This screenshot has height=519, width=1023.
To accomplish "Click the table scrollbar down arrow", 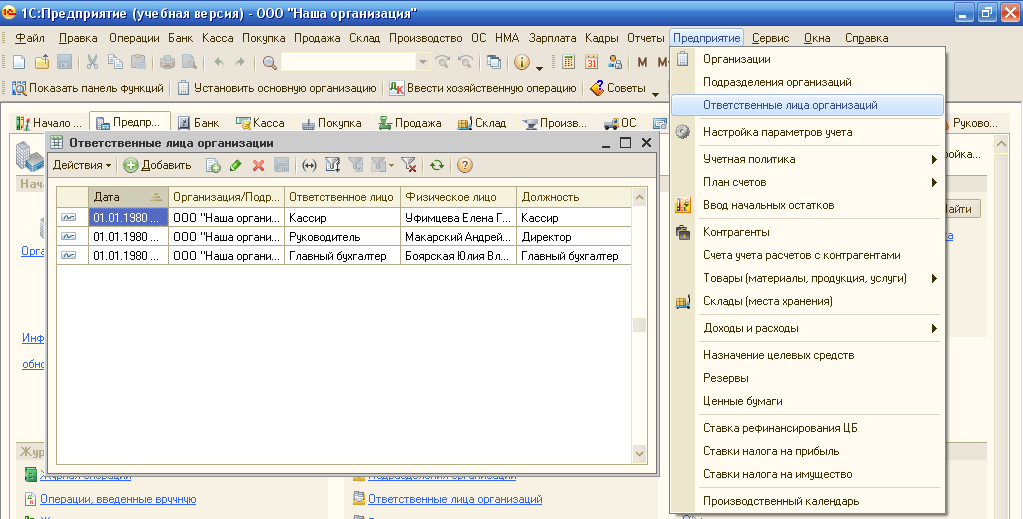I will click(x=639, y=454).
